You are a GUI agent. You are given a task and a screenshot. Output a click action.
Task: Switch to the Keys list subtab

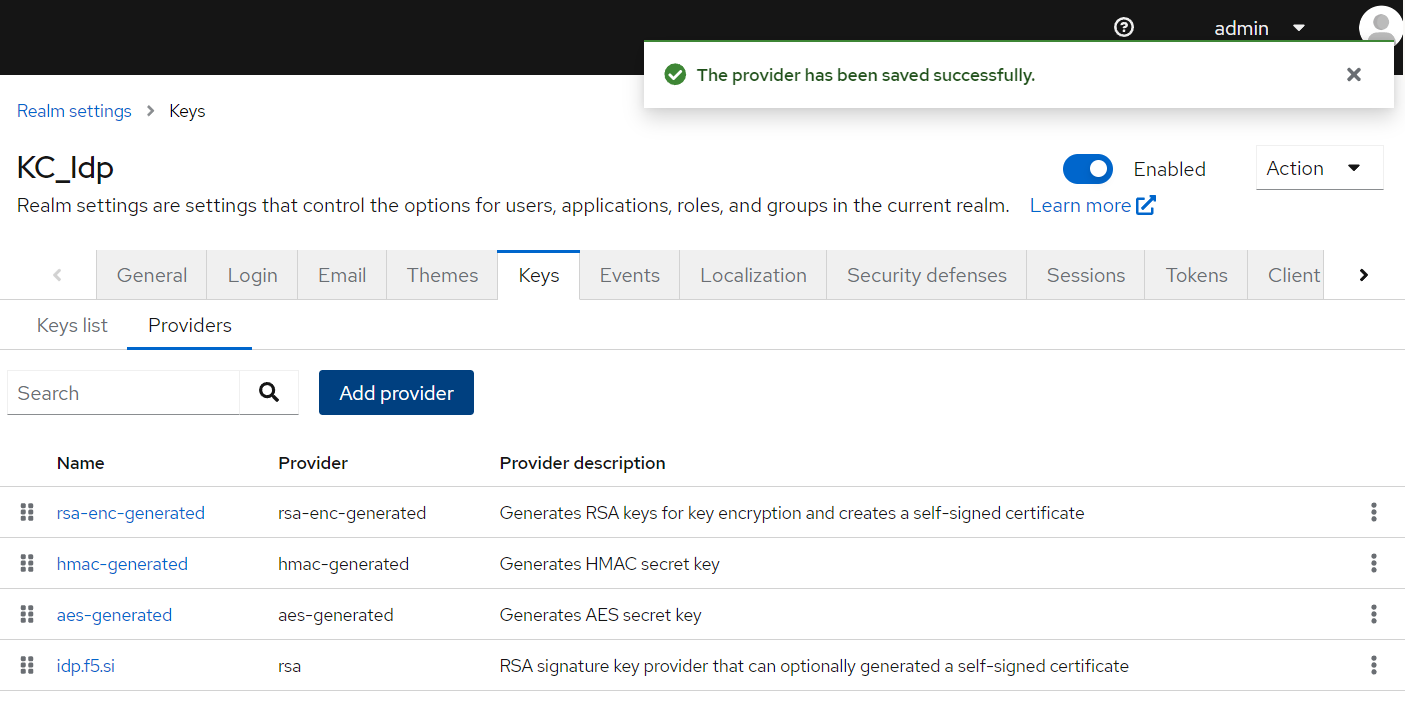pyautogui.click(x=72, y=325)
